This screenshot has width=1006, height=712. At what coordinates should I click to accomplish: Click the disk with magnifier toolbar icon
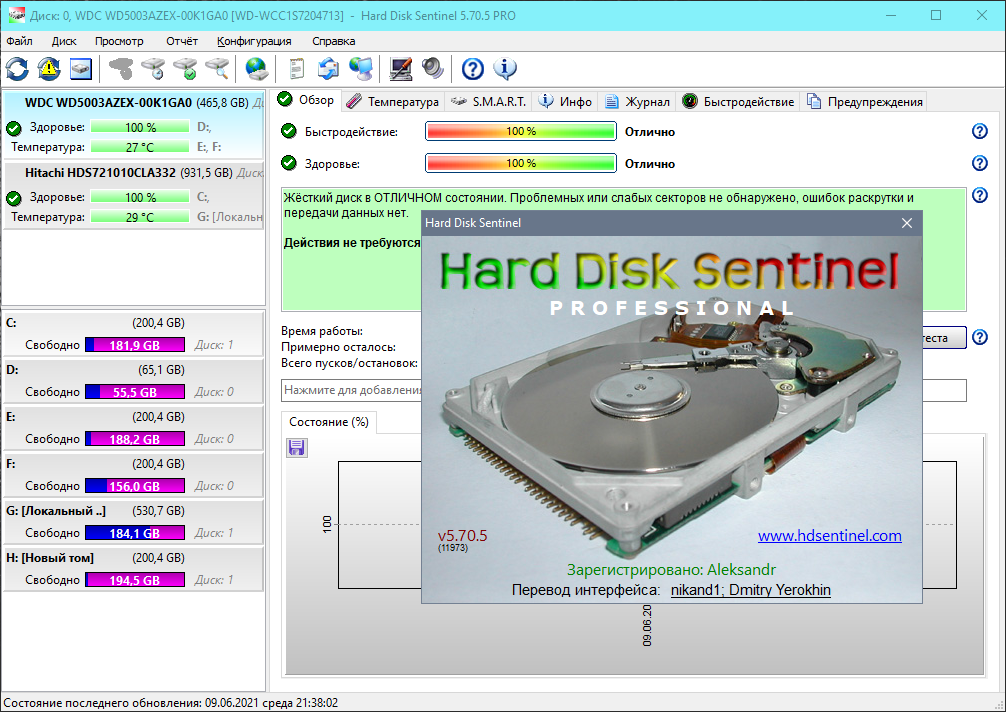tap(217, 69)
